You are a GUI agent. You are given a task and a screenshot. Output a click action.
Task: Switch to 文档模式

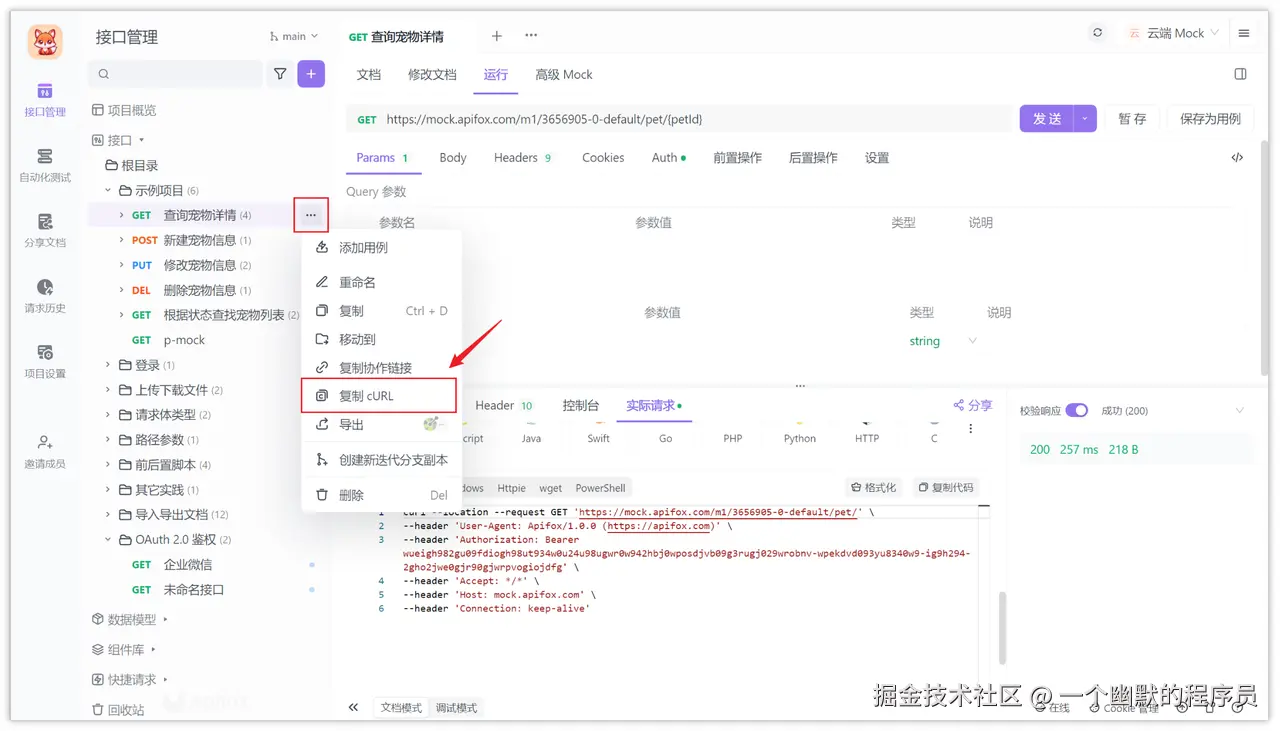click(401, 708)
